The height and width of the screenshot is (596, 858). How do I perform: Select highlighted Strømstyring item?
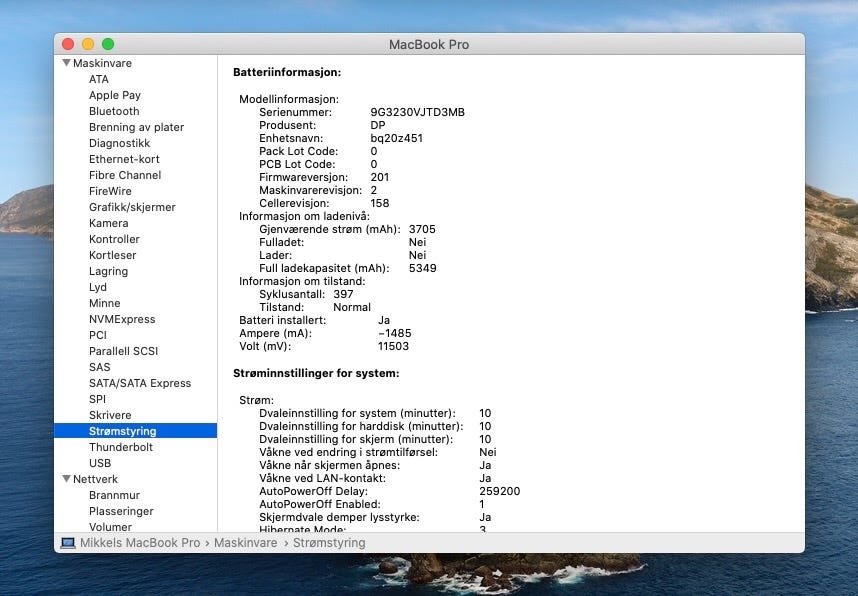click(136, 431)
